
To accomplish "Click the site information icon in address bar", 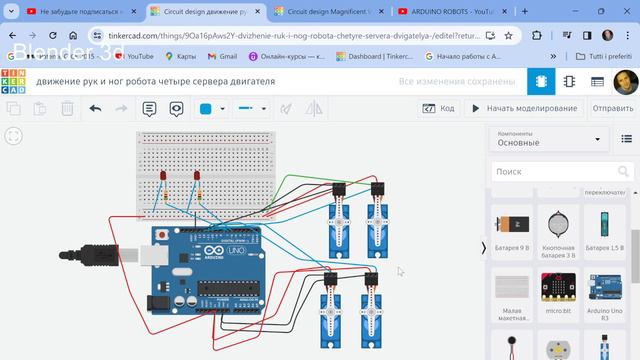I will (x=97, y=36).
